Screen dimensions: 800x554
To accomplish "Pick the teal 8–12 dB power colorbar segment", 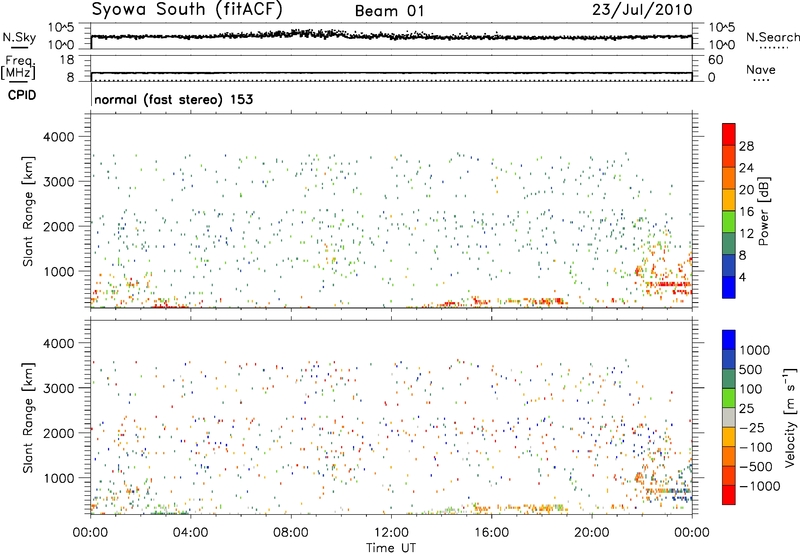I will [729, 244].
